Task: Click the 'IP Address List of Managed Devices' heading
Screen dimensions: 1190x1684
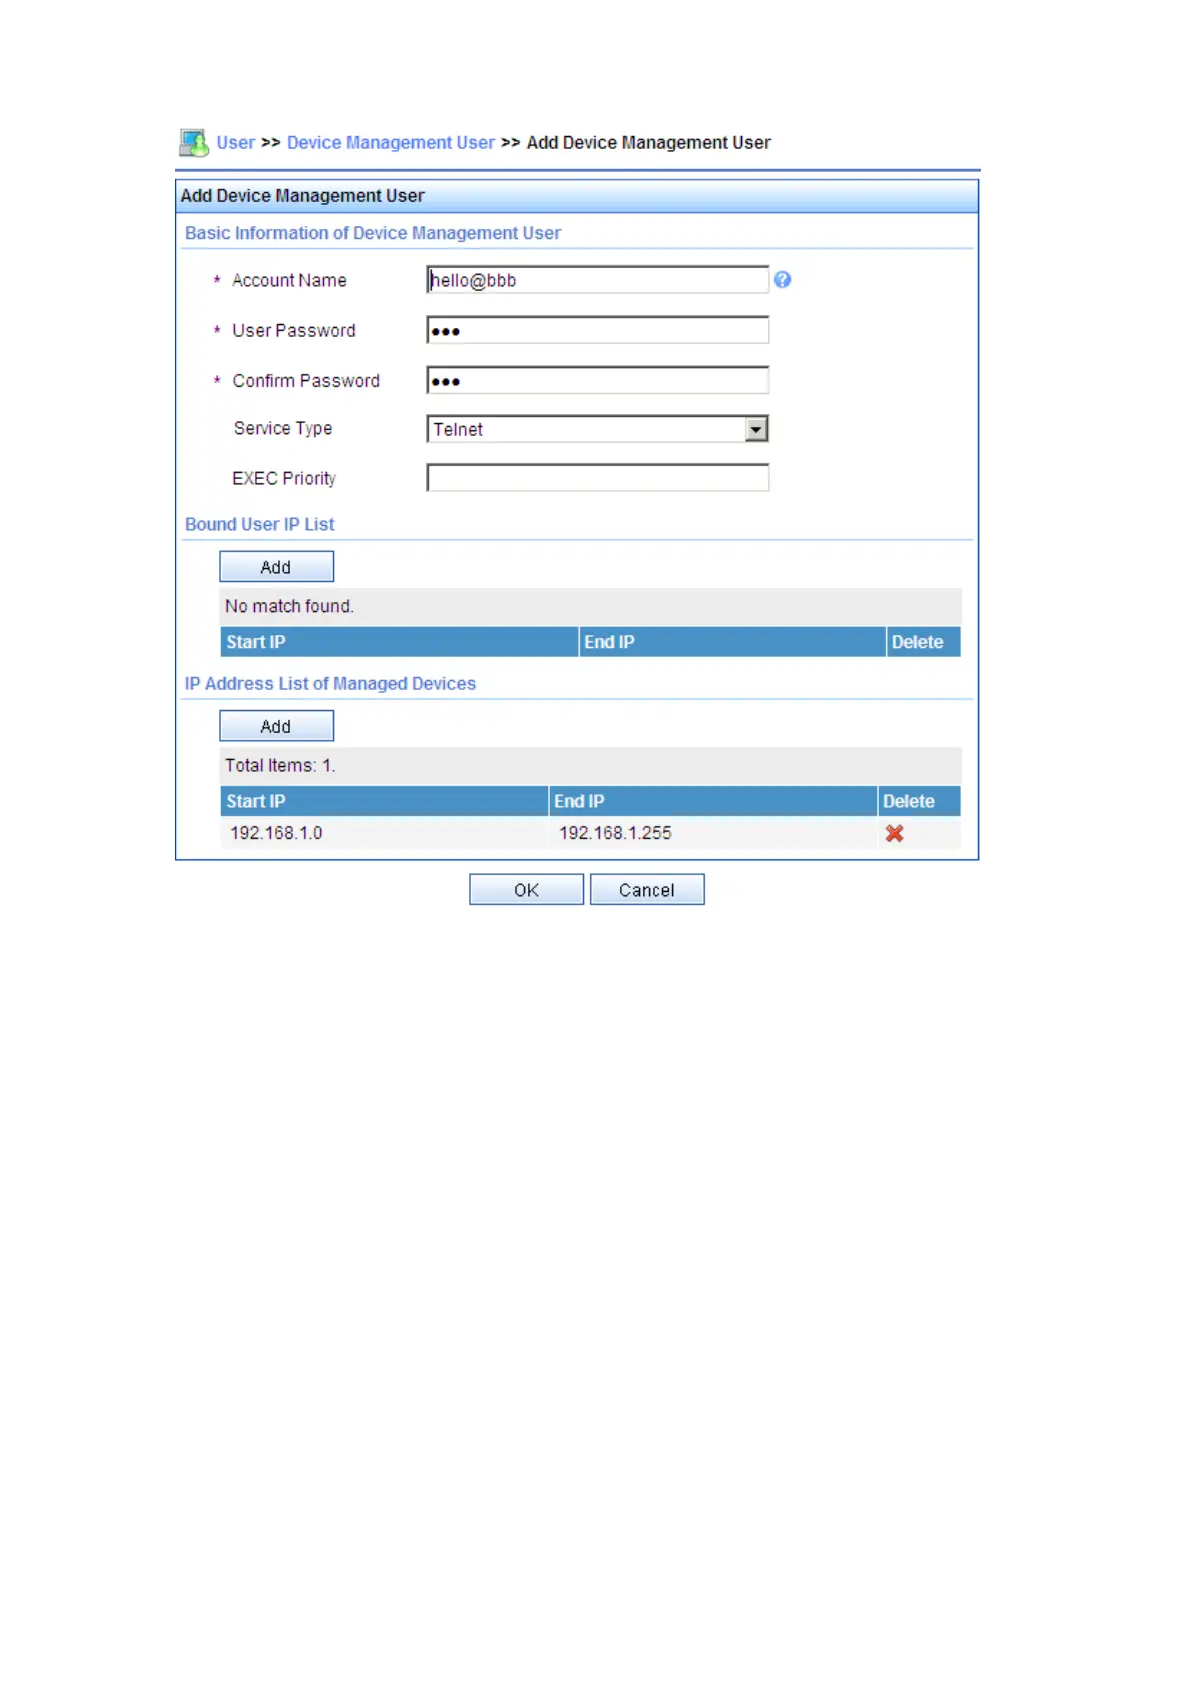Action: pyautogui.click(x=330, y=684)
